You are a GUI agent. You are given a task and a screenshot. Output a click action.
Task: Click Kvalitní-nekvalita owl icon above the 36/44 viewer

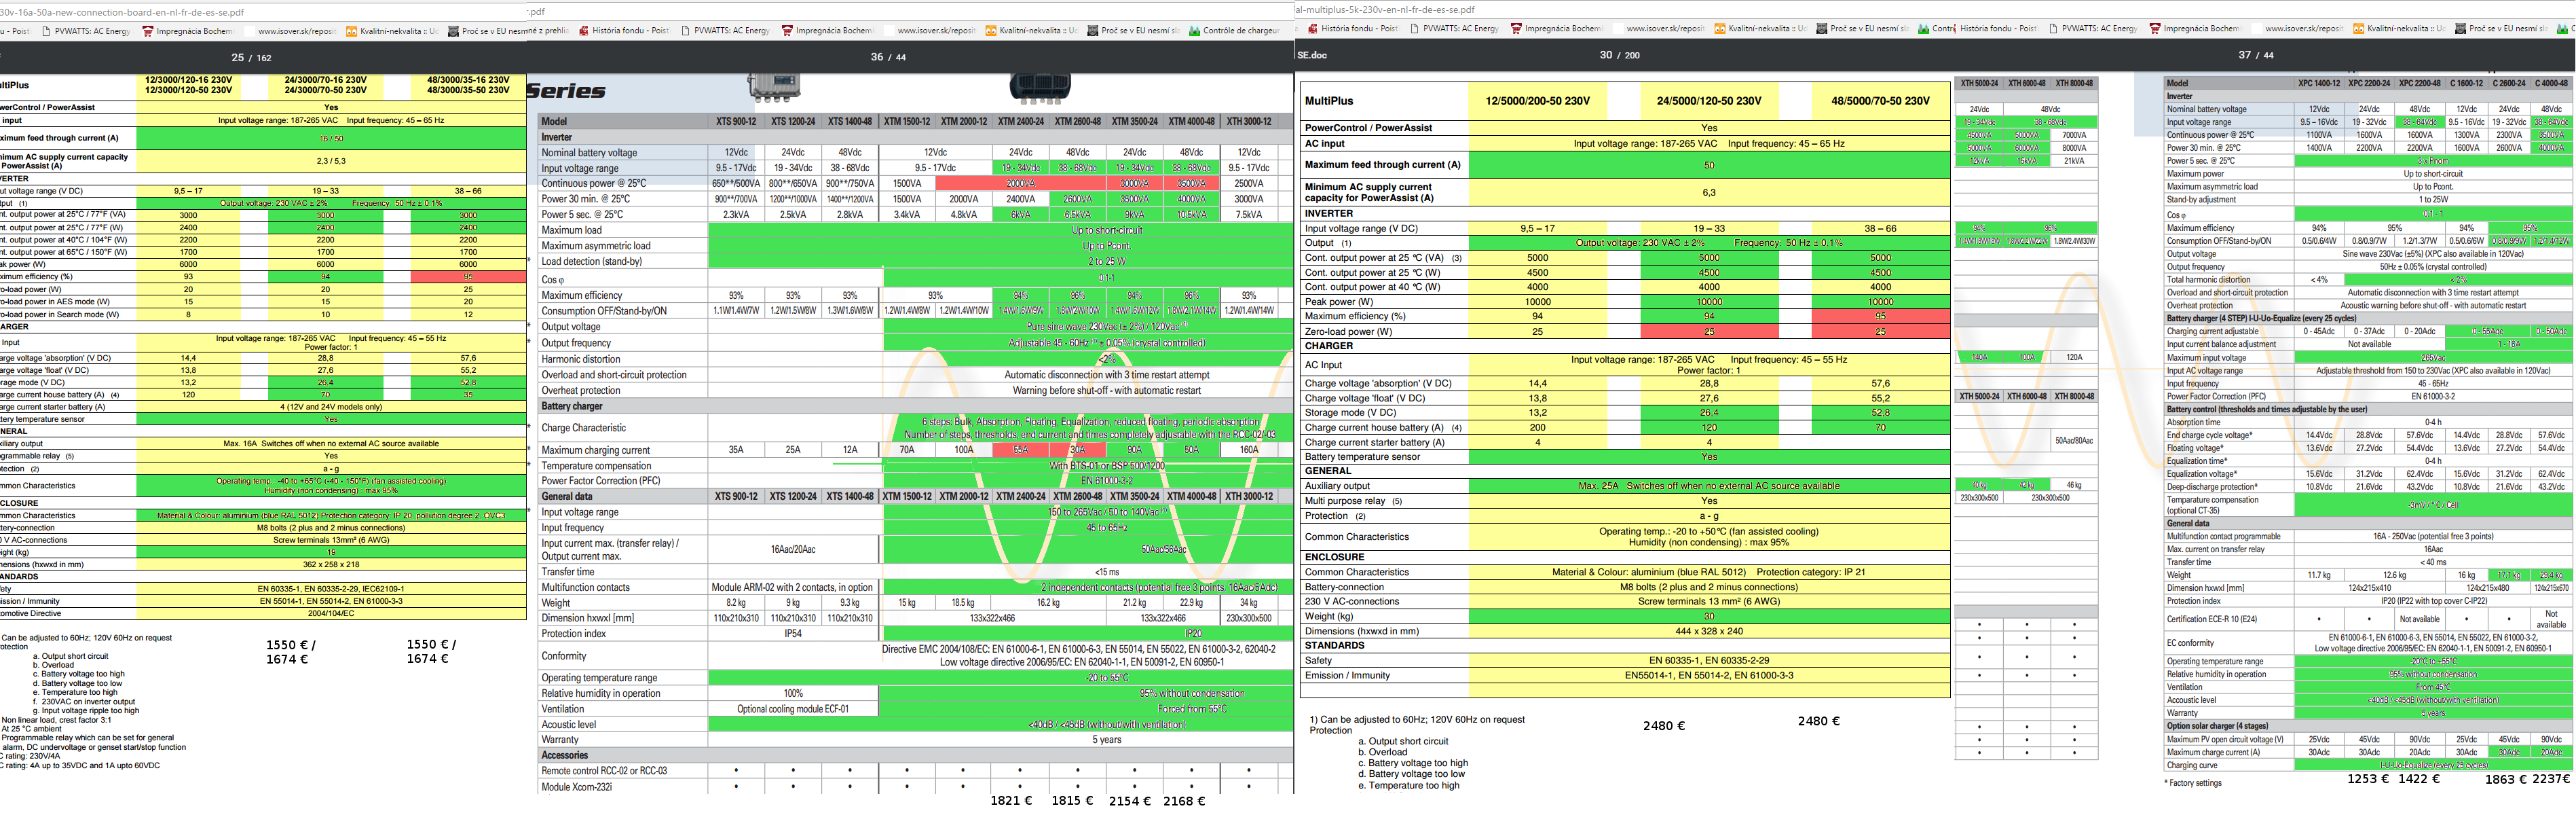990,31
